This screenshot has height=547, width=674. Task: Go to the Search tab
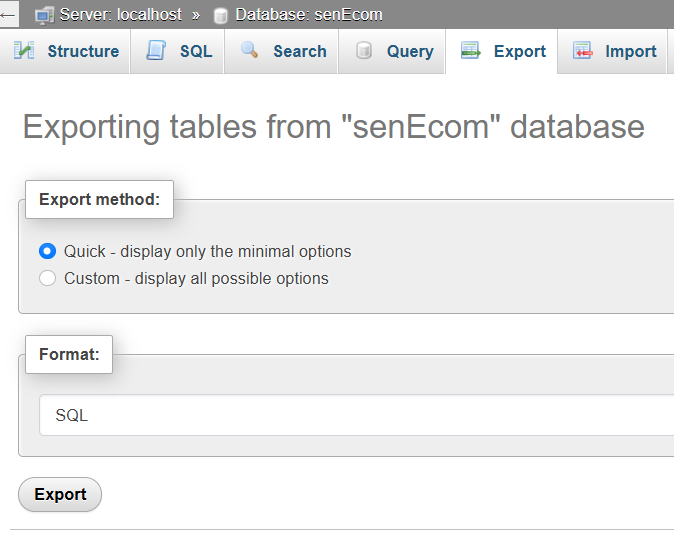point(299,51)
